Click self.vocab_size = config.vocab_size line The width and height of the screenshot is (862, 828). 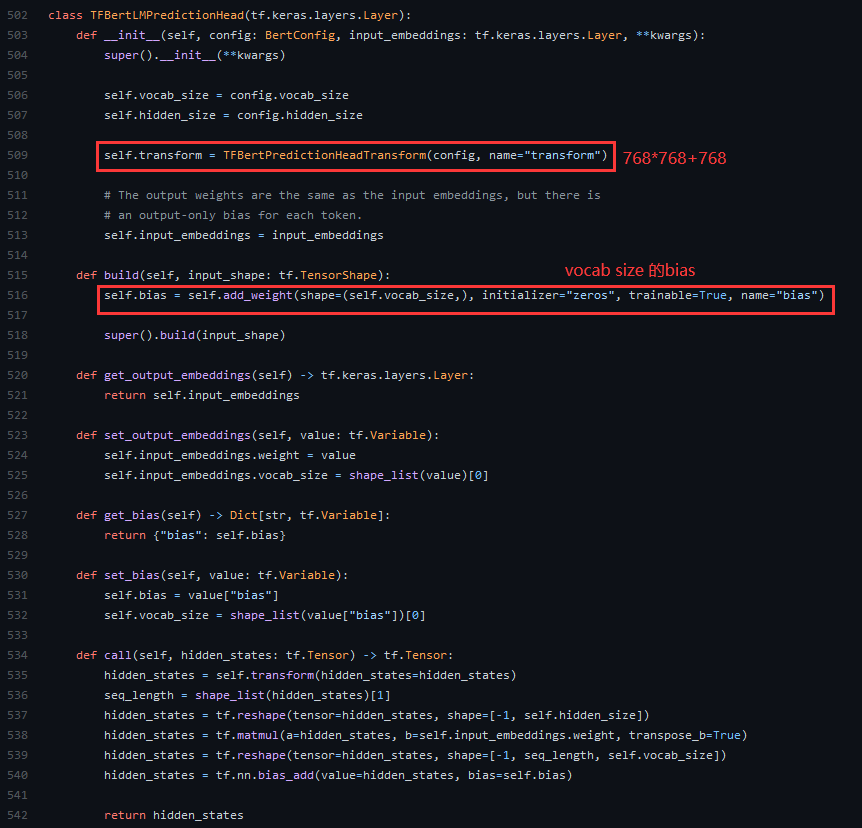[226, 95]
